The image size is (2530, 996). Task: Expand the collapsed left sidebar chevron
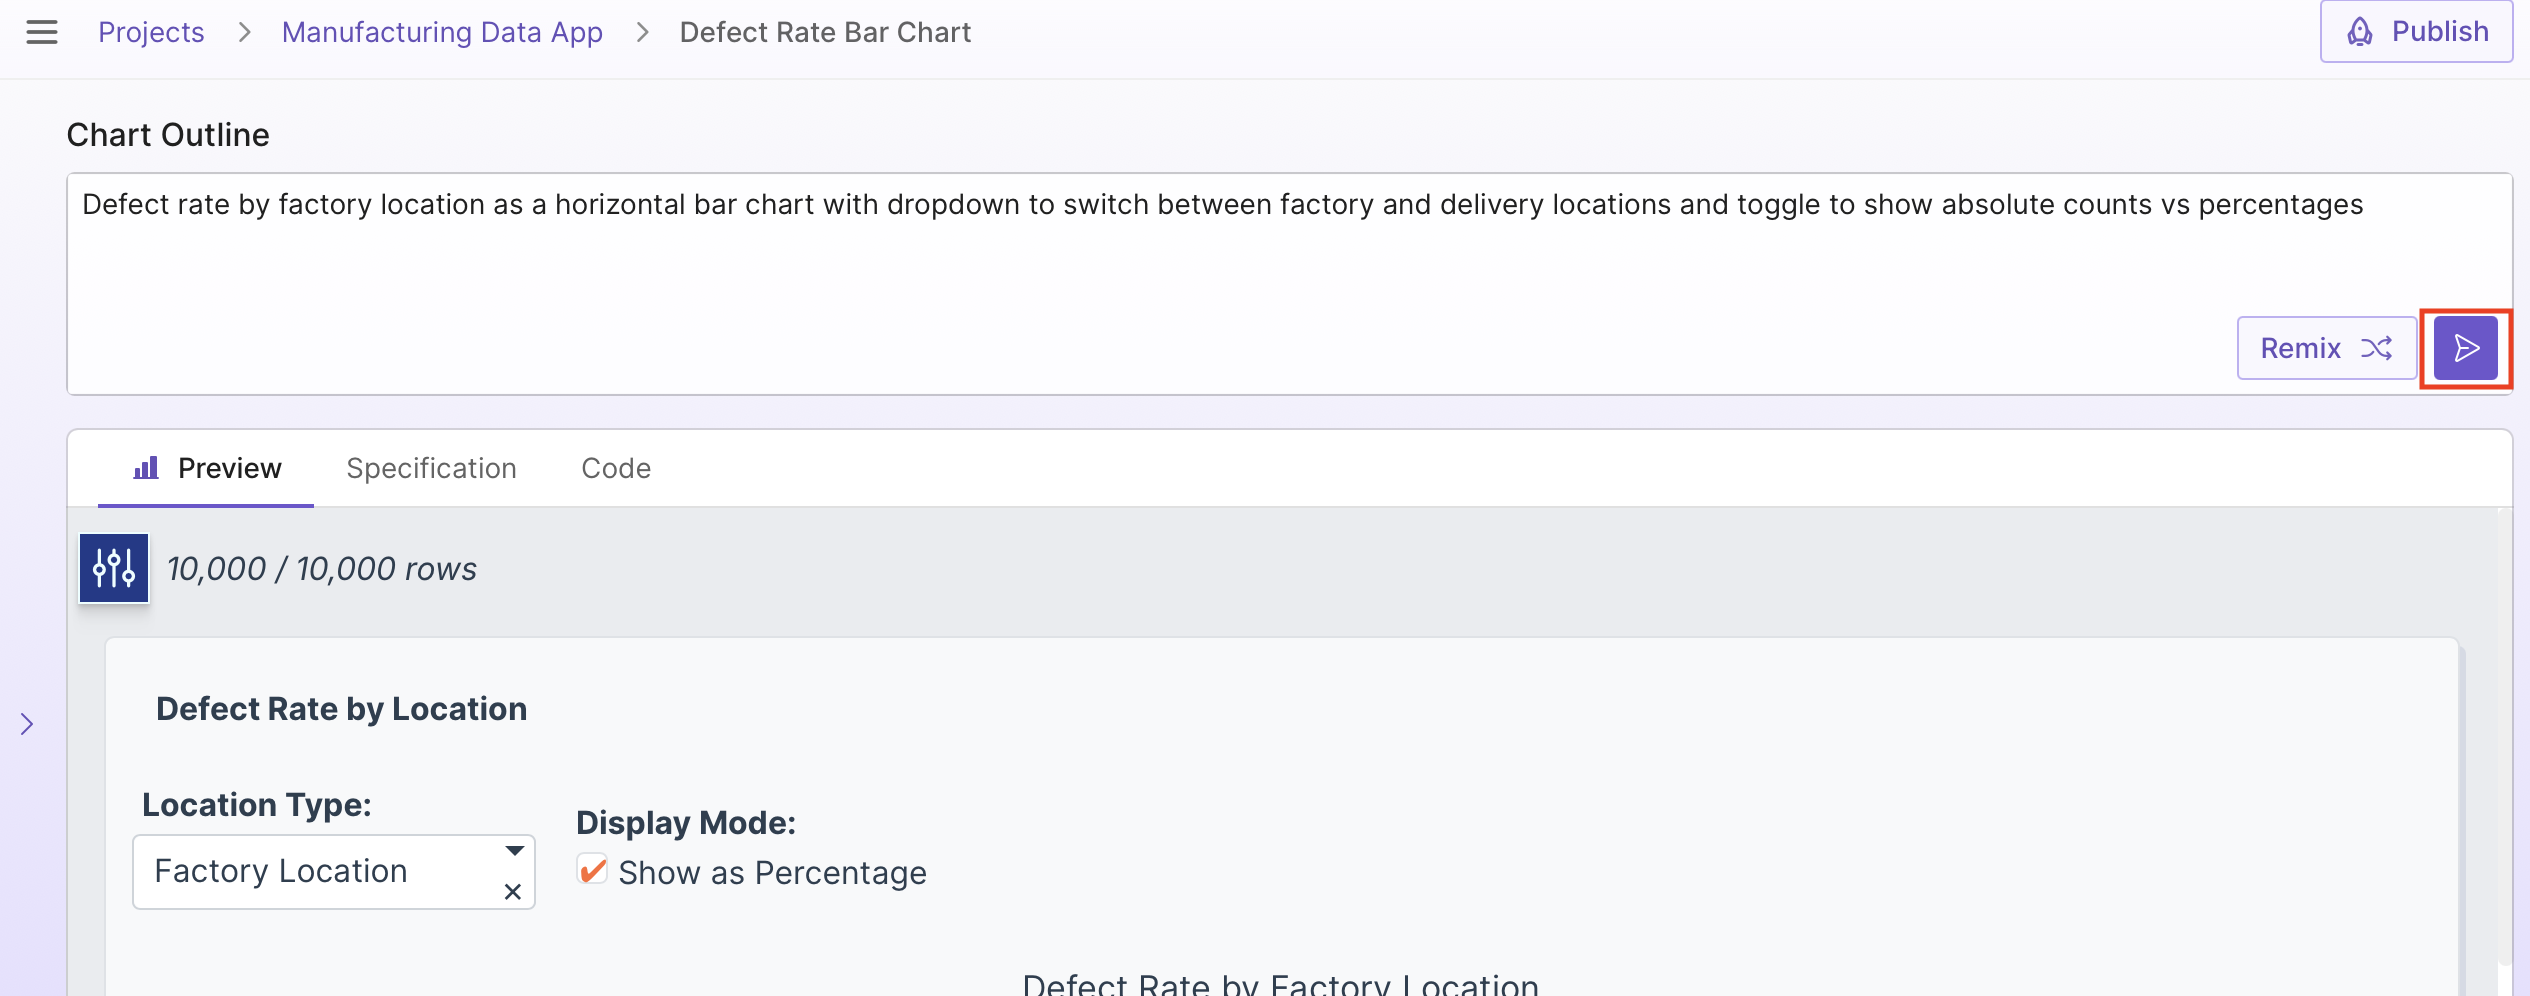(x=27, y=724)
